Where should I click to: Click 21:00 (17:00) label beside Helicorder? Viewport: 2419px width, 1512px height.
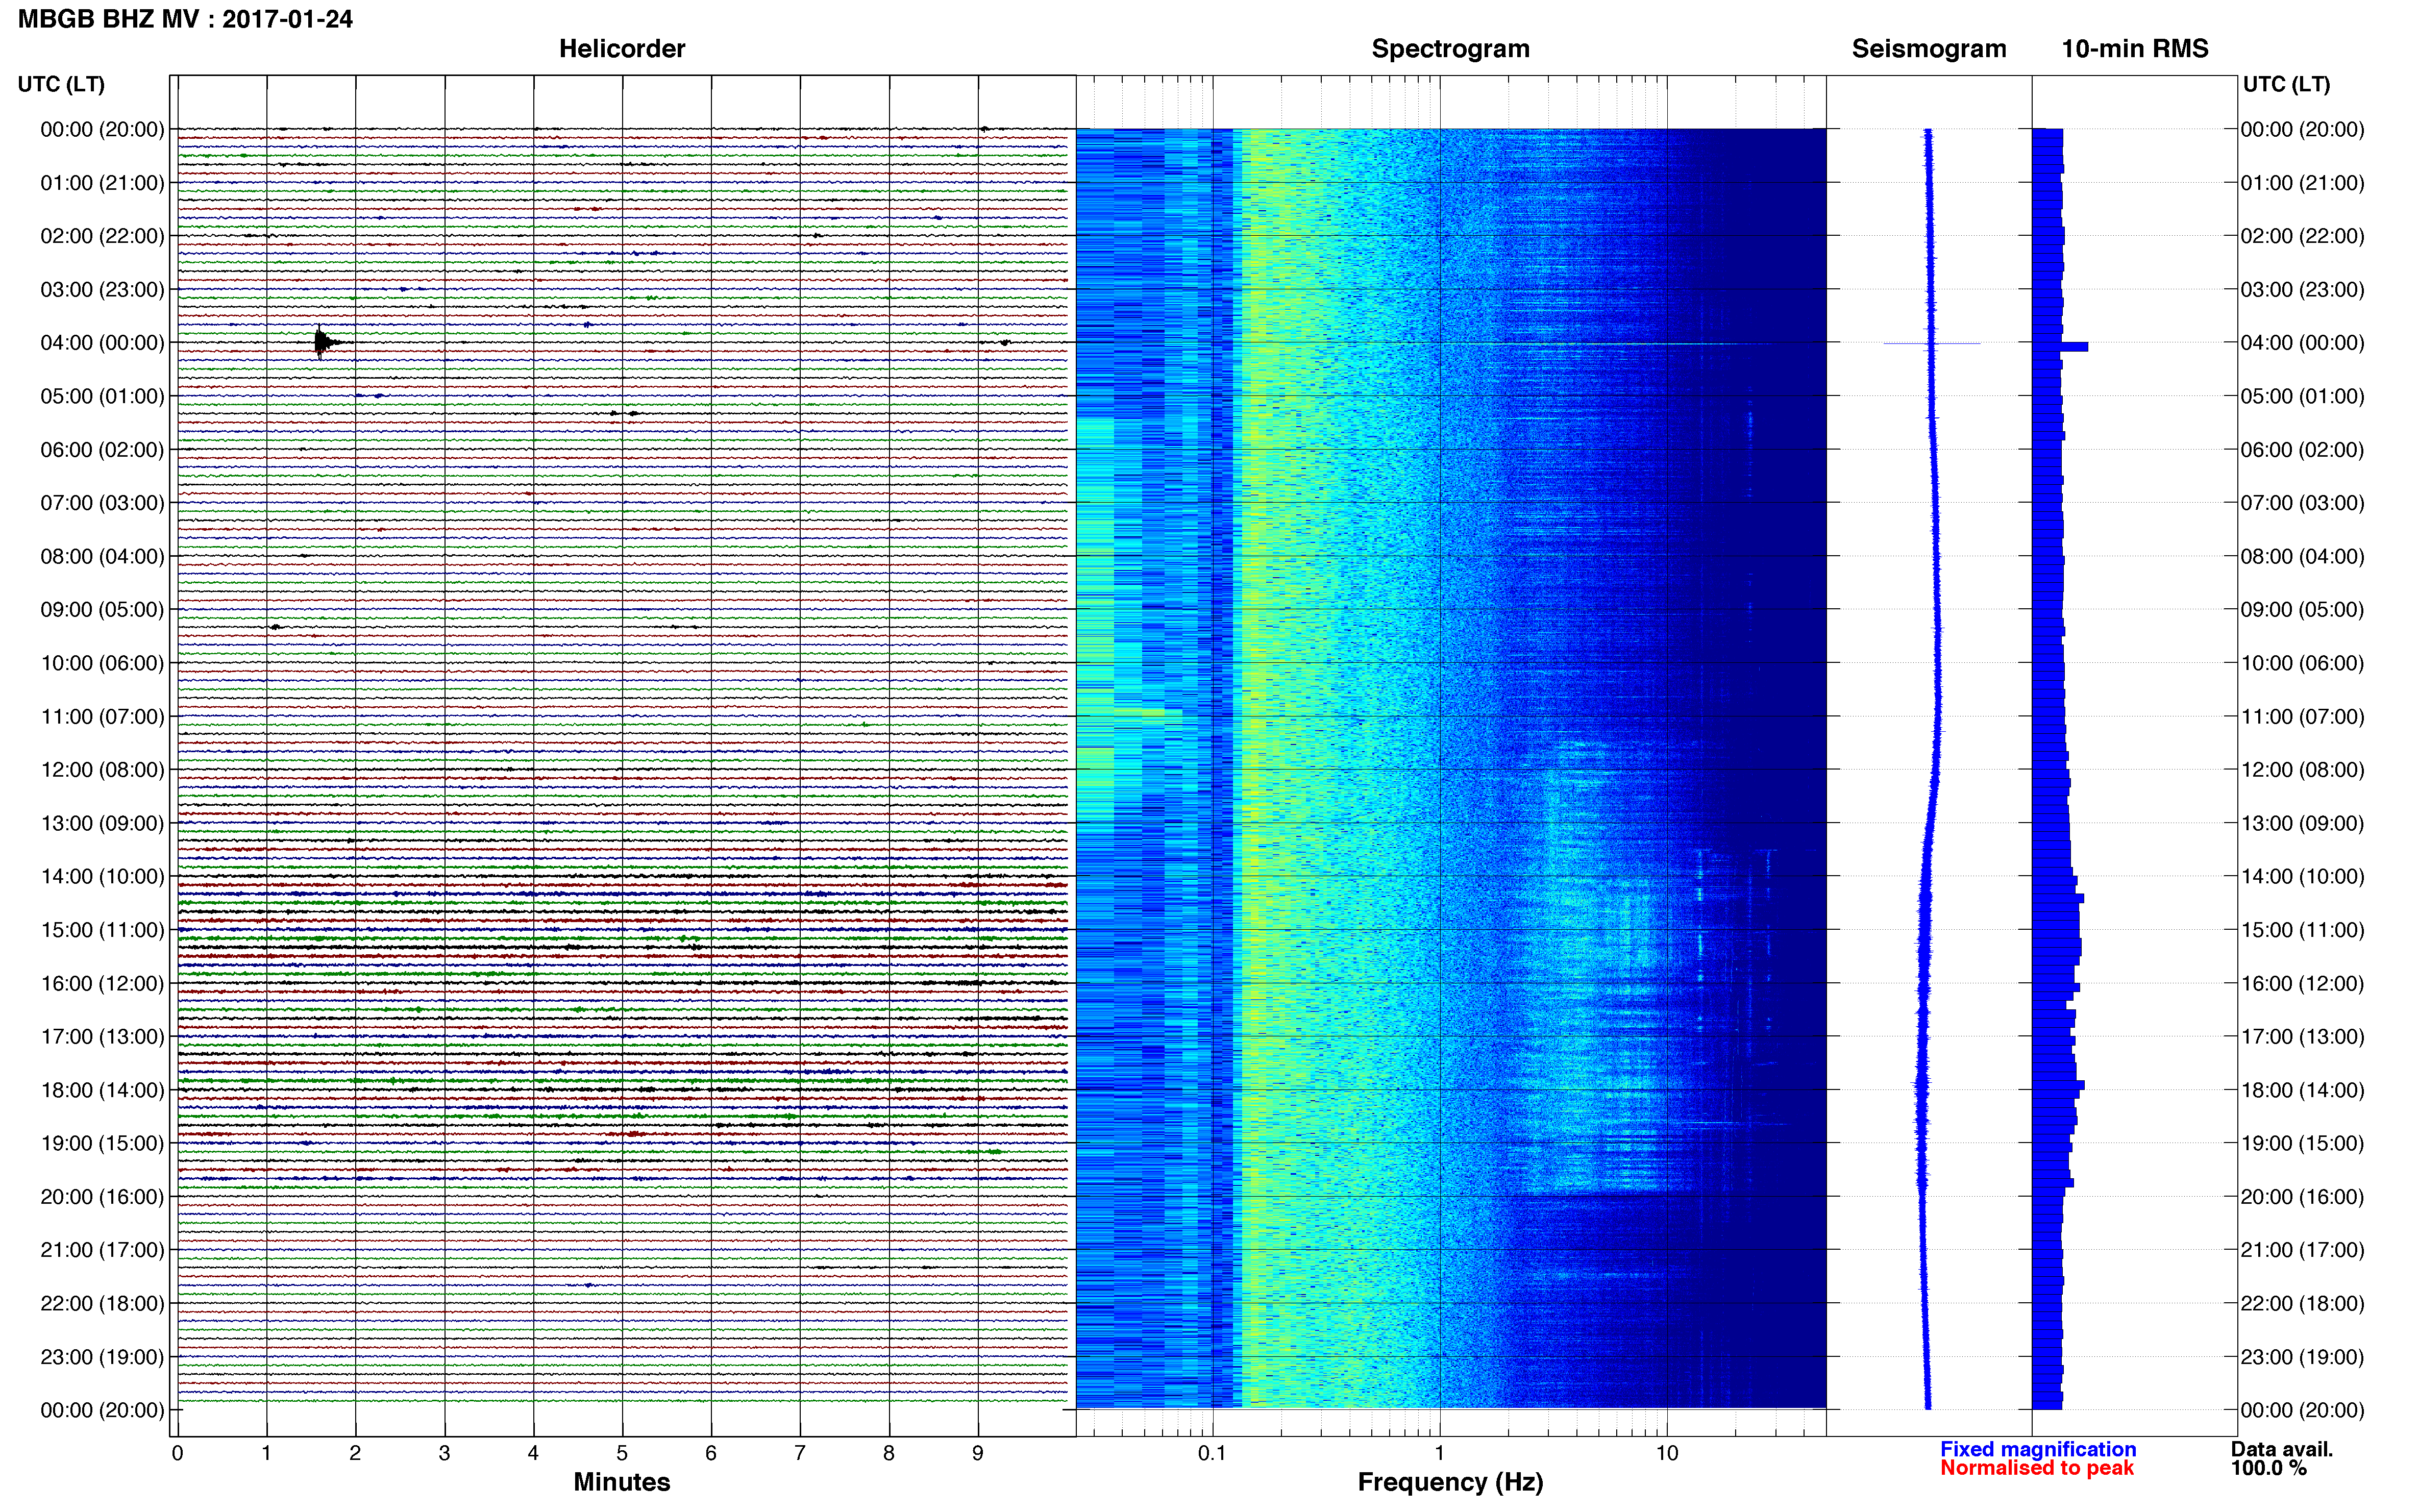click(102, 1250)
